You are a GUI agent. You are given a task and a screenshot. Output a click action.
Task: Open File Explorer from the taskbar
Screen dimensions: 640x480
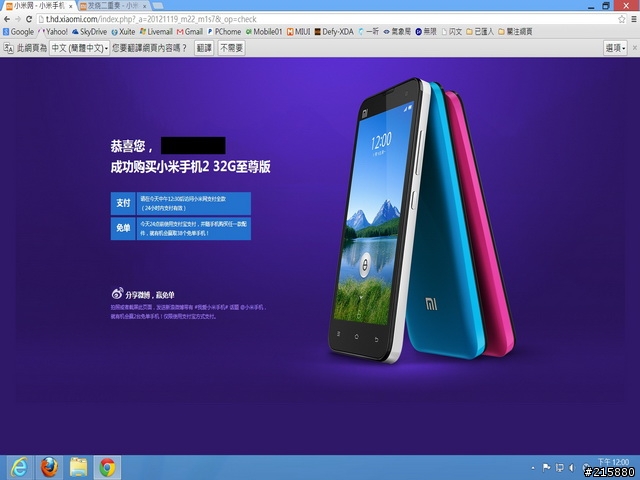(79, 467)
